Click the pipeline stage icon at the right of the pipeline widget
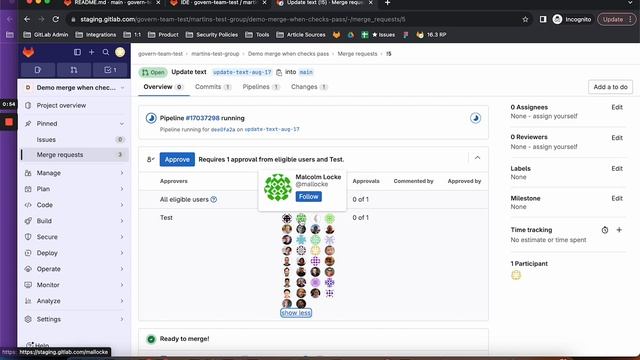640x360 pixels. tap(475, 118)
